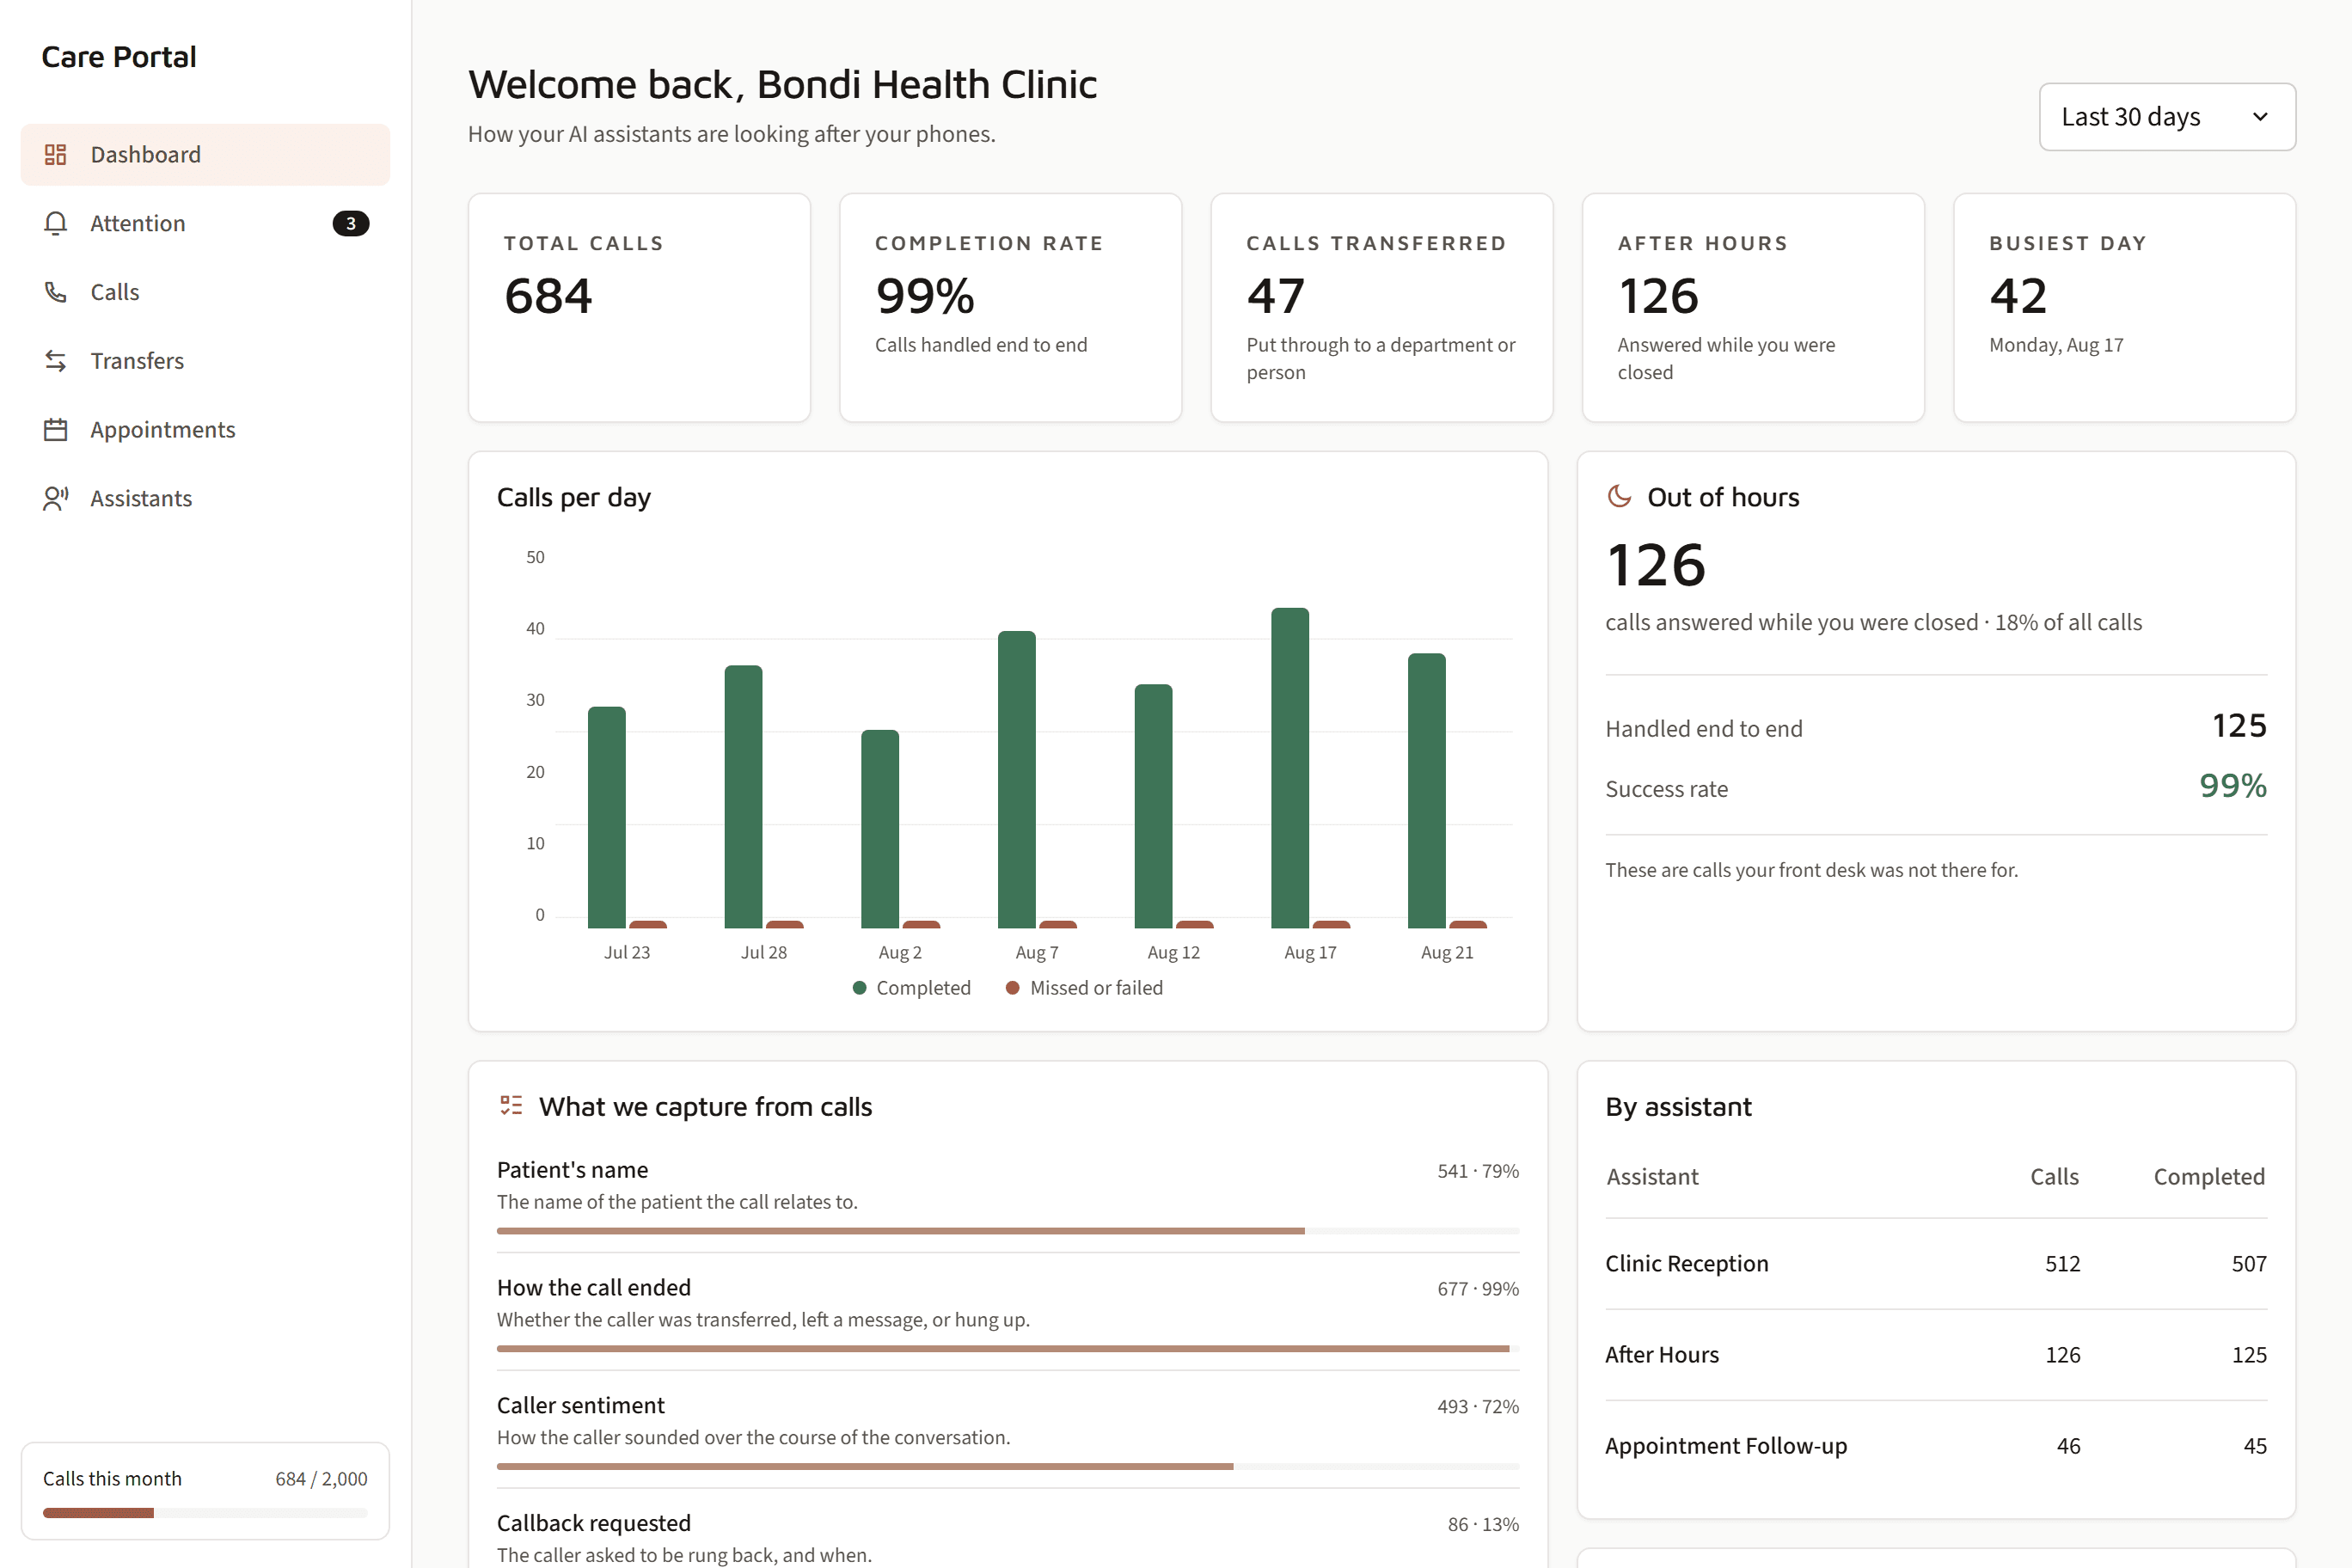Viewport: 2352px width, 1568px height.
Task: Click the Jul 28 completed bar
Action: (x=743, y=797)
